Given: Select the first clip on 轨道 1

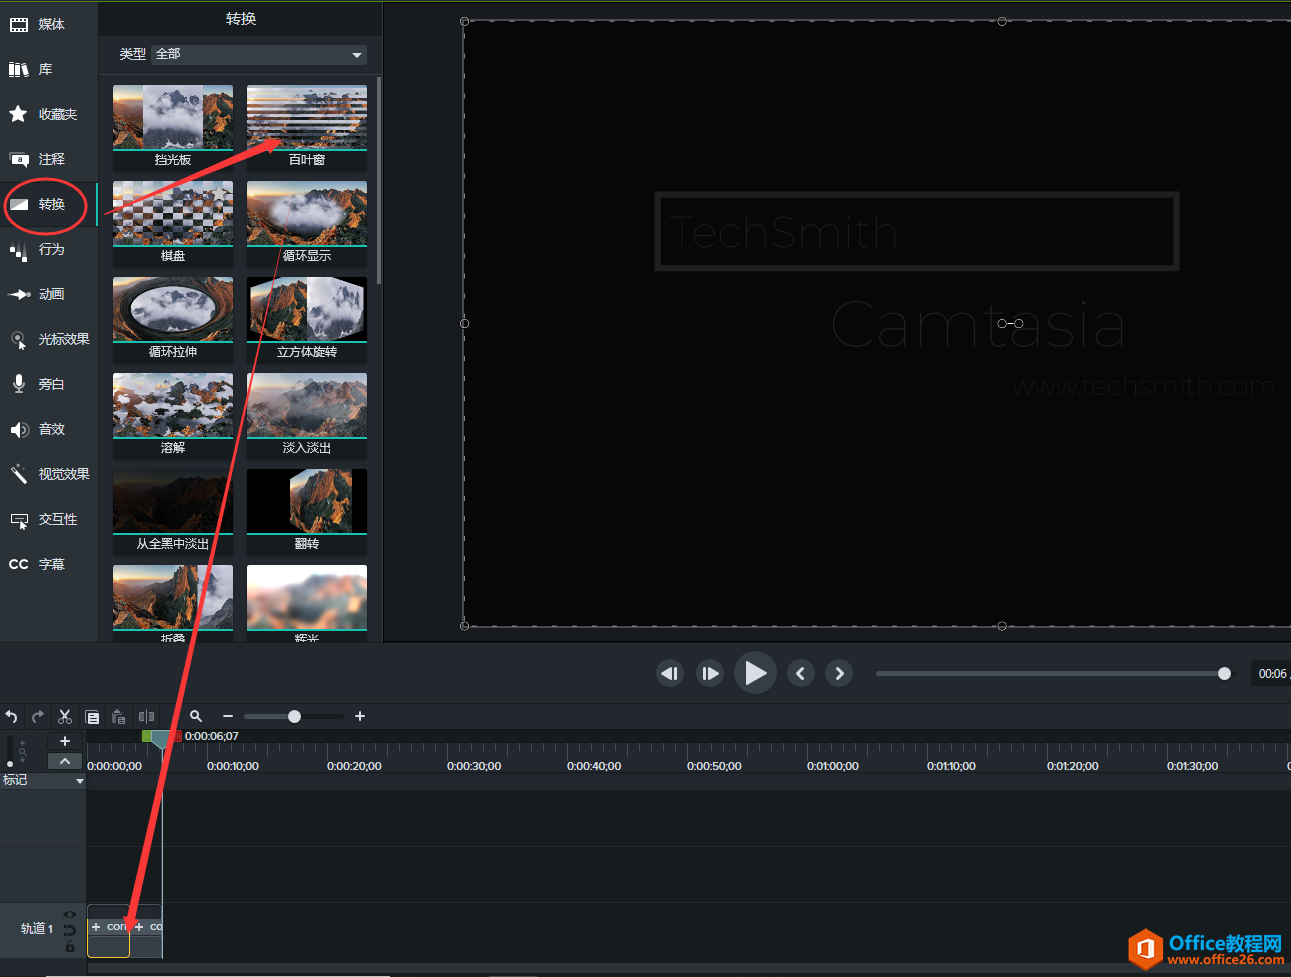Looking at the screenshot, I should click(109, 931).
